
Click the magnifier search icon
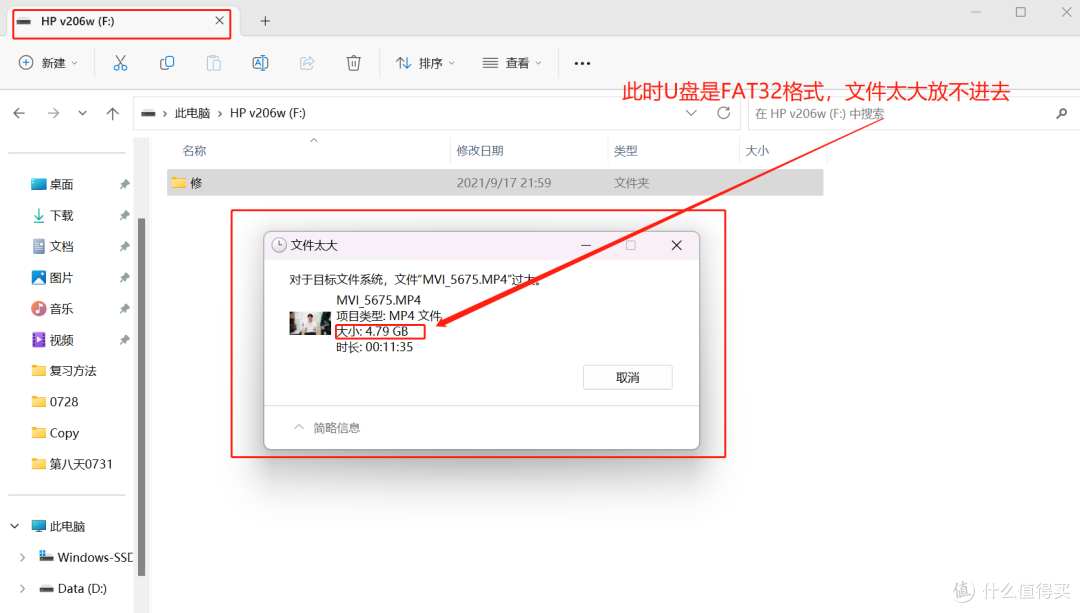tap(1061, 114)
